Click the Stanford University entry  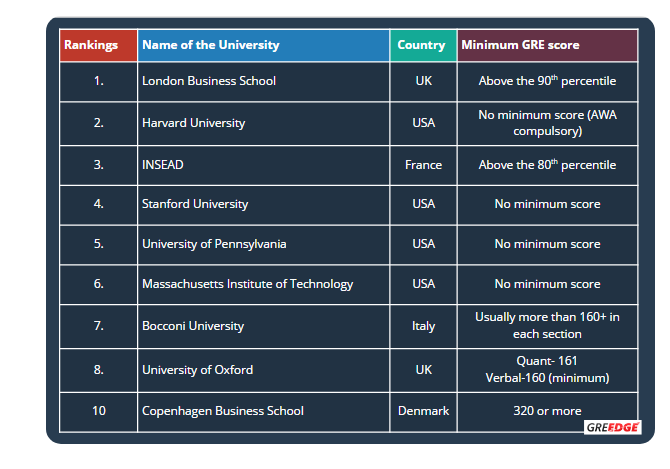tap(195, 204)
